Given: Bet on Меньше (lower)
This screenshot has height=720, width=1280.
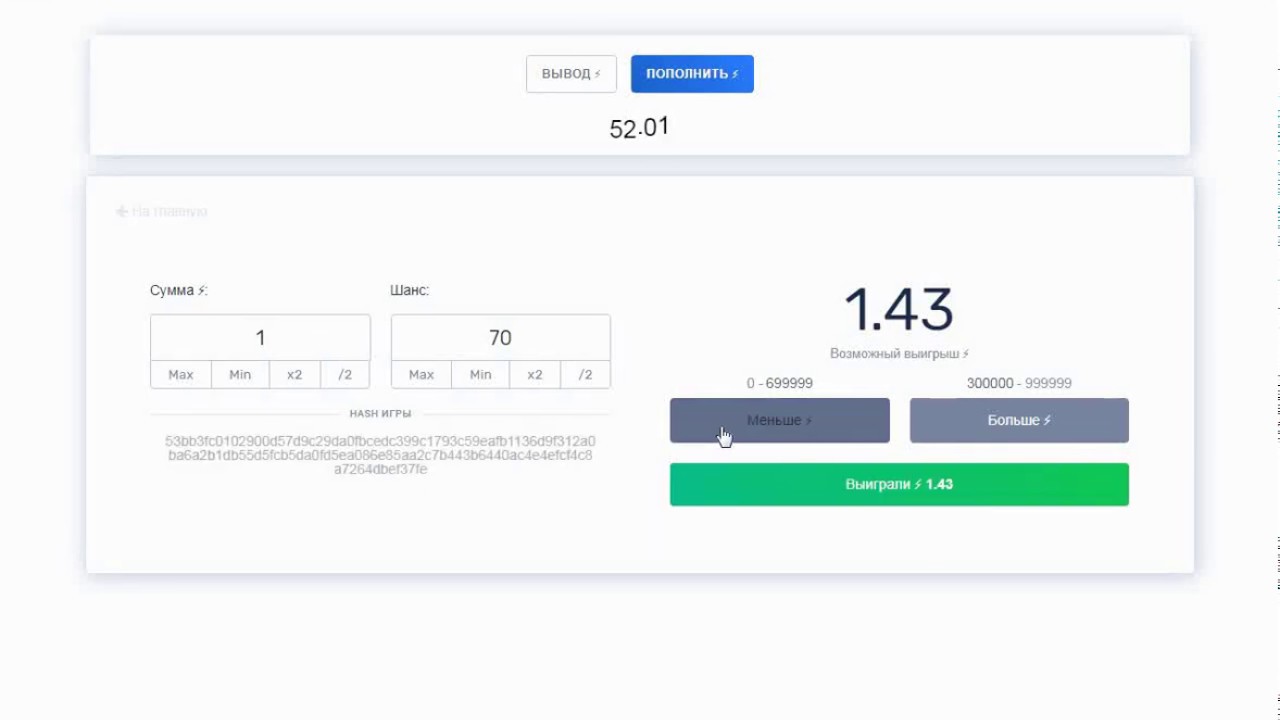Looking at the screenshot, I should click(780, 420).
